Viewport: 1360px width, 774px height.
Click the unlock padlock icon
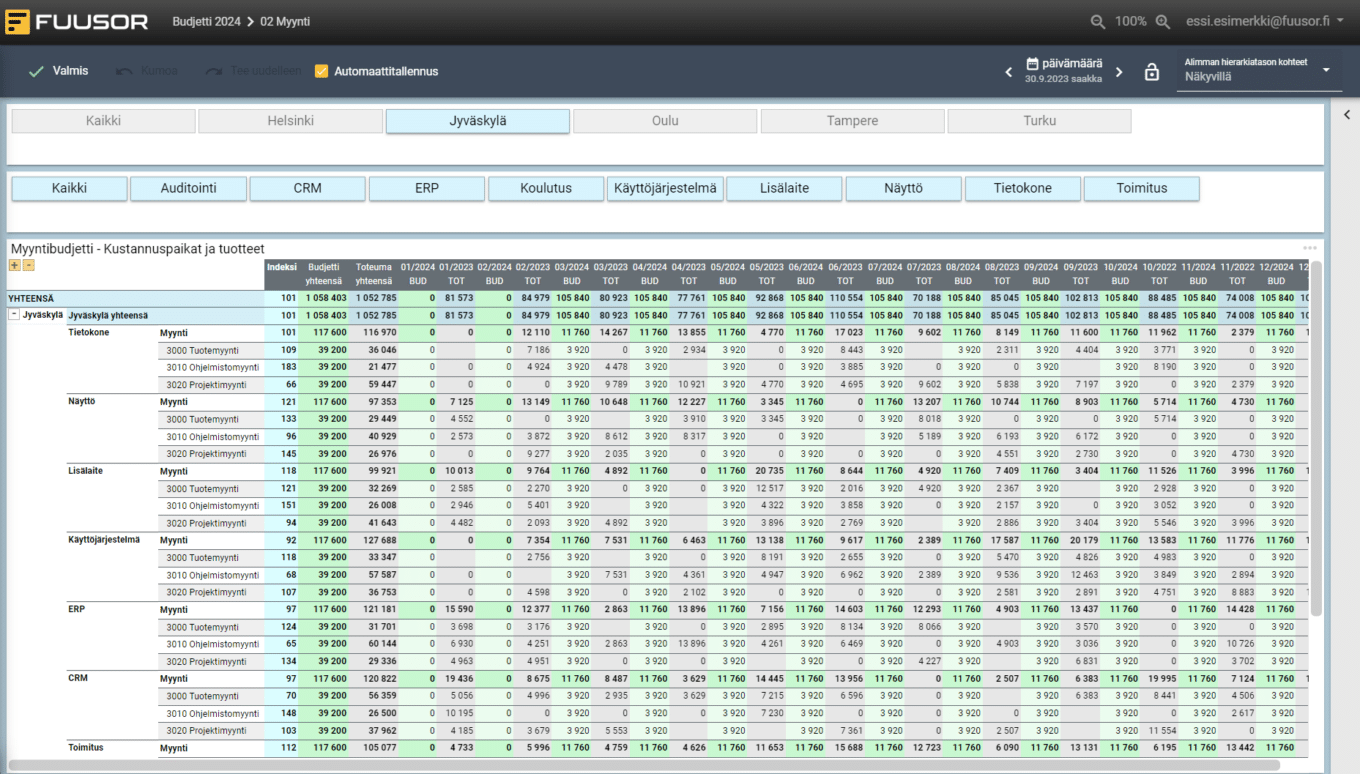pos(1152,72)
